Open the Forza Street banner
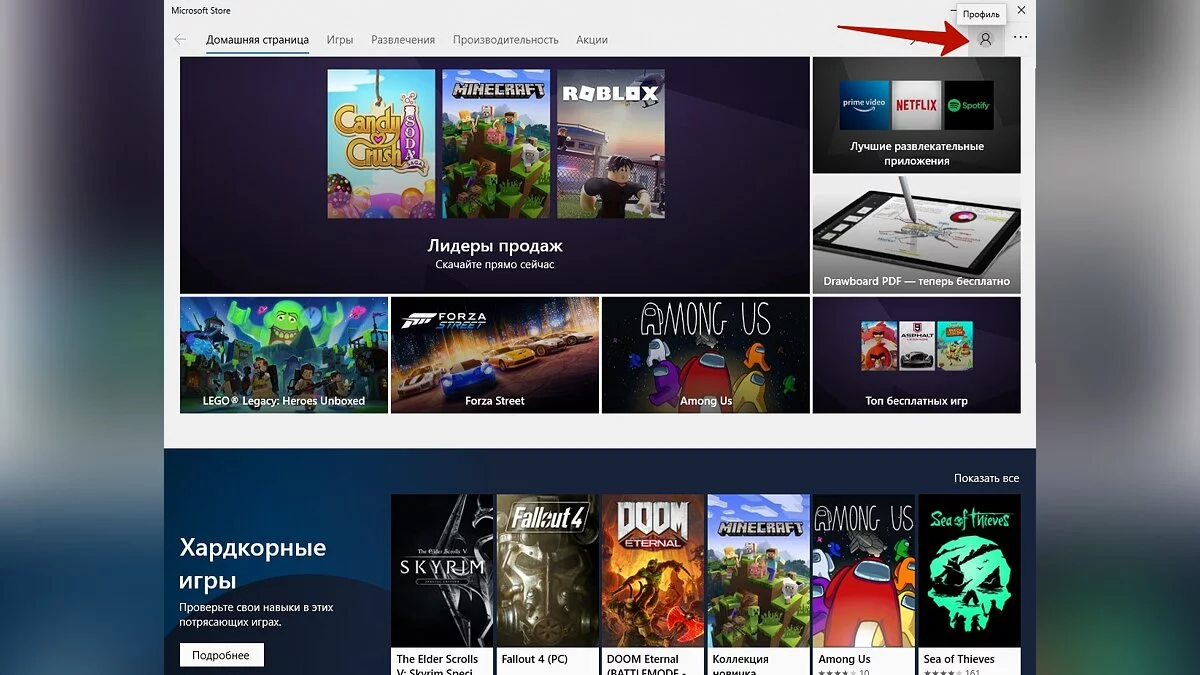 click(495, 355)
